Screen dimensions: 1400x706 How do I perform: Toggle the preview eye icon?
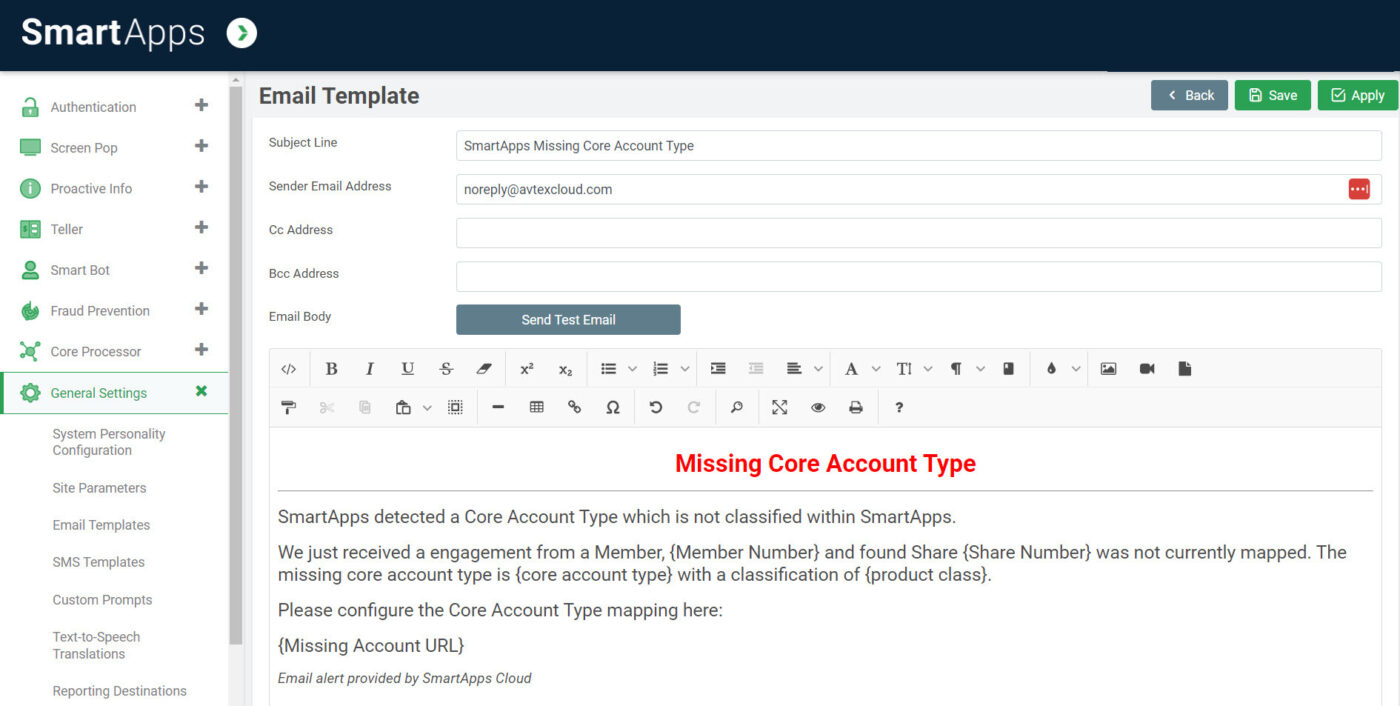818,407
